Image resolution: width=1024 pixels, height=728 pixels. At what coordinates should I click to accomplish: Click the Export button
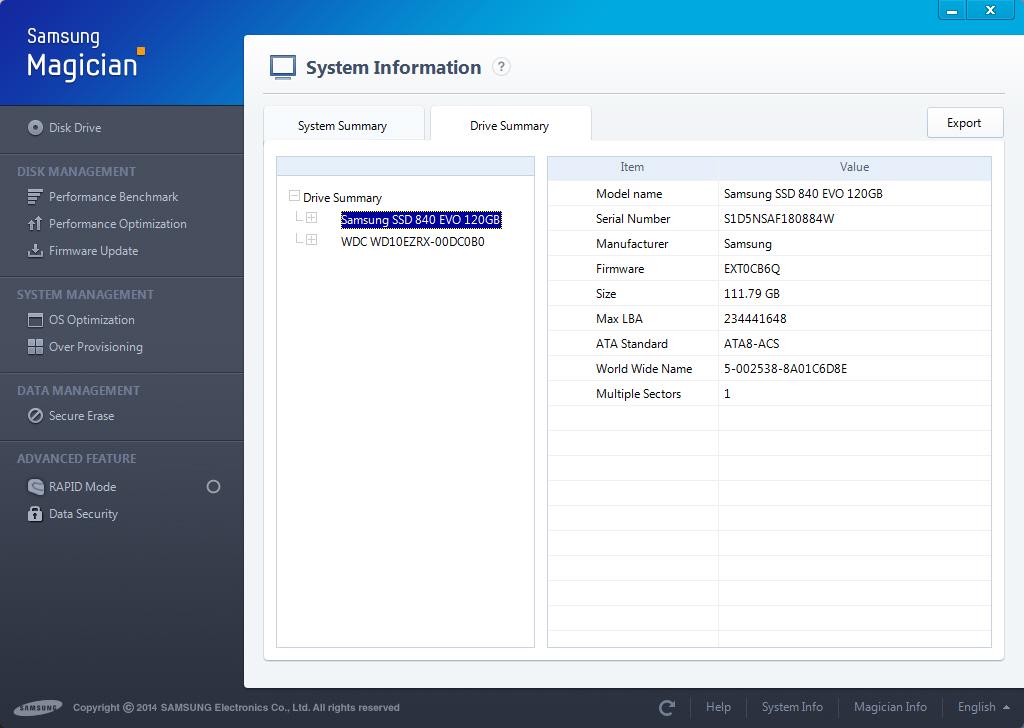click(965, 123)
